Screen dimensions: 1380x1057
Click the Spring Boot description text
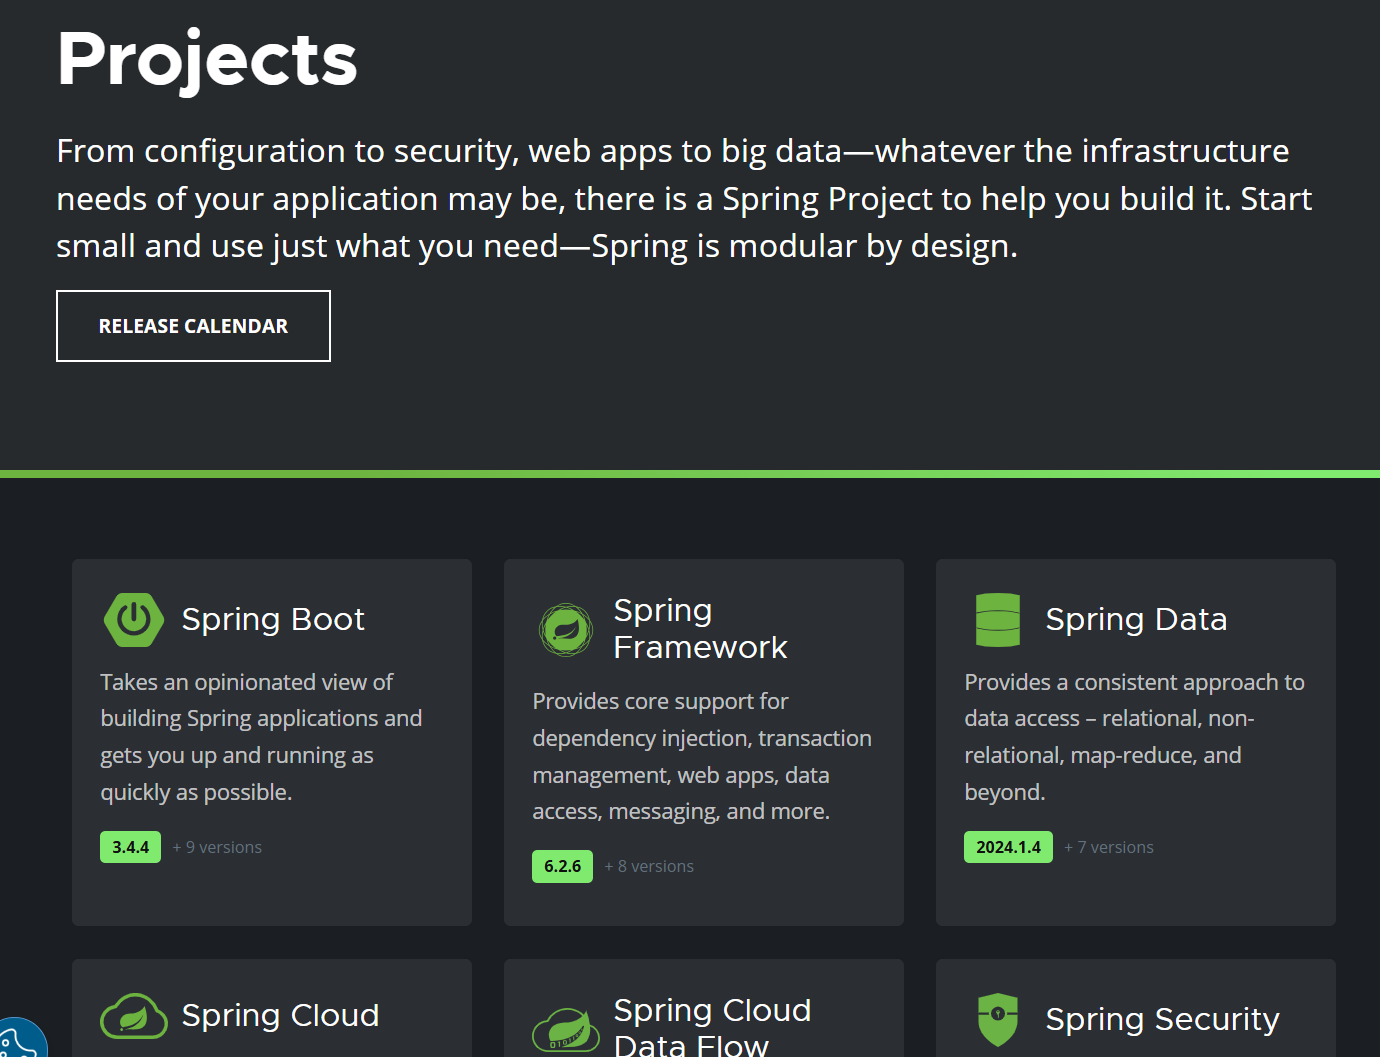[261, 737]
